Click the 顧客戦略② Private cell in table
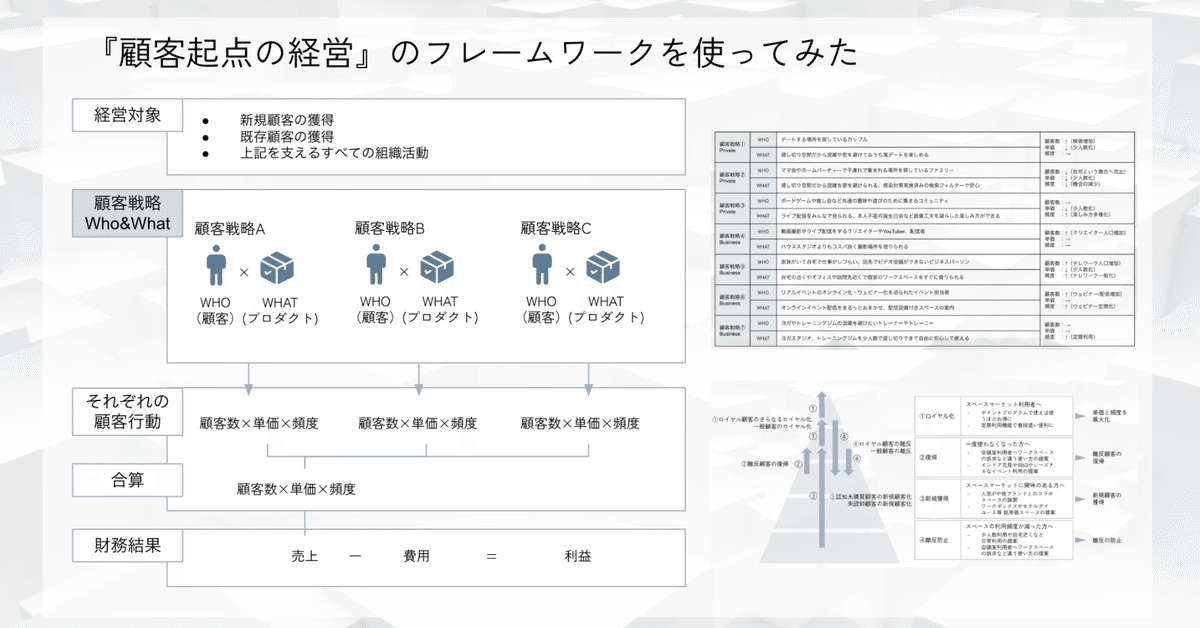Image resolution: width=1200 pixels, height=628 pixels. 732,178
